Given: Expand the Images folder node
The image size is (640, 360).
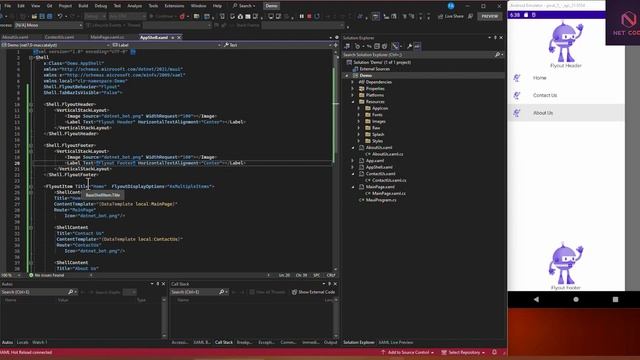Looking at the screenshot, I should click(x=359, y=121).
